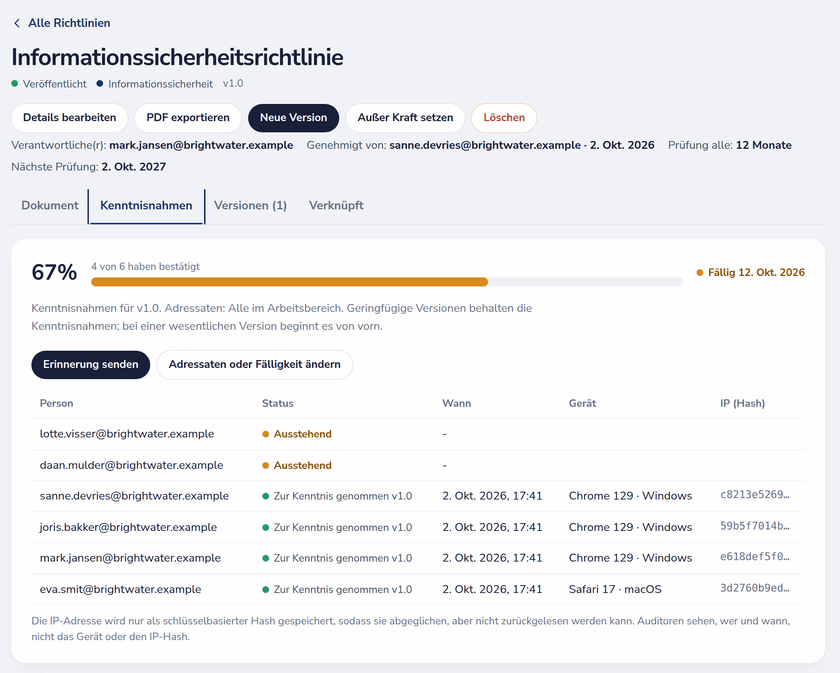Switch to the Dokument tab

click(50, 206)
